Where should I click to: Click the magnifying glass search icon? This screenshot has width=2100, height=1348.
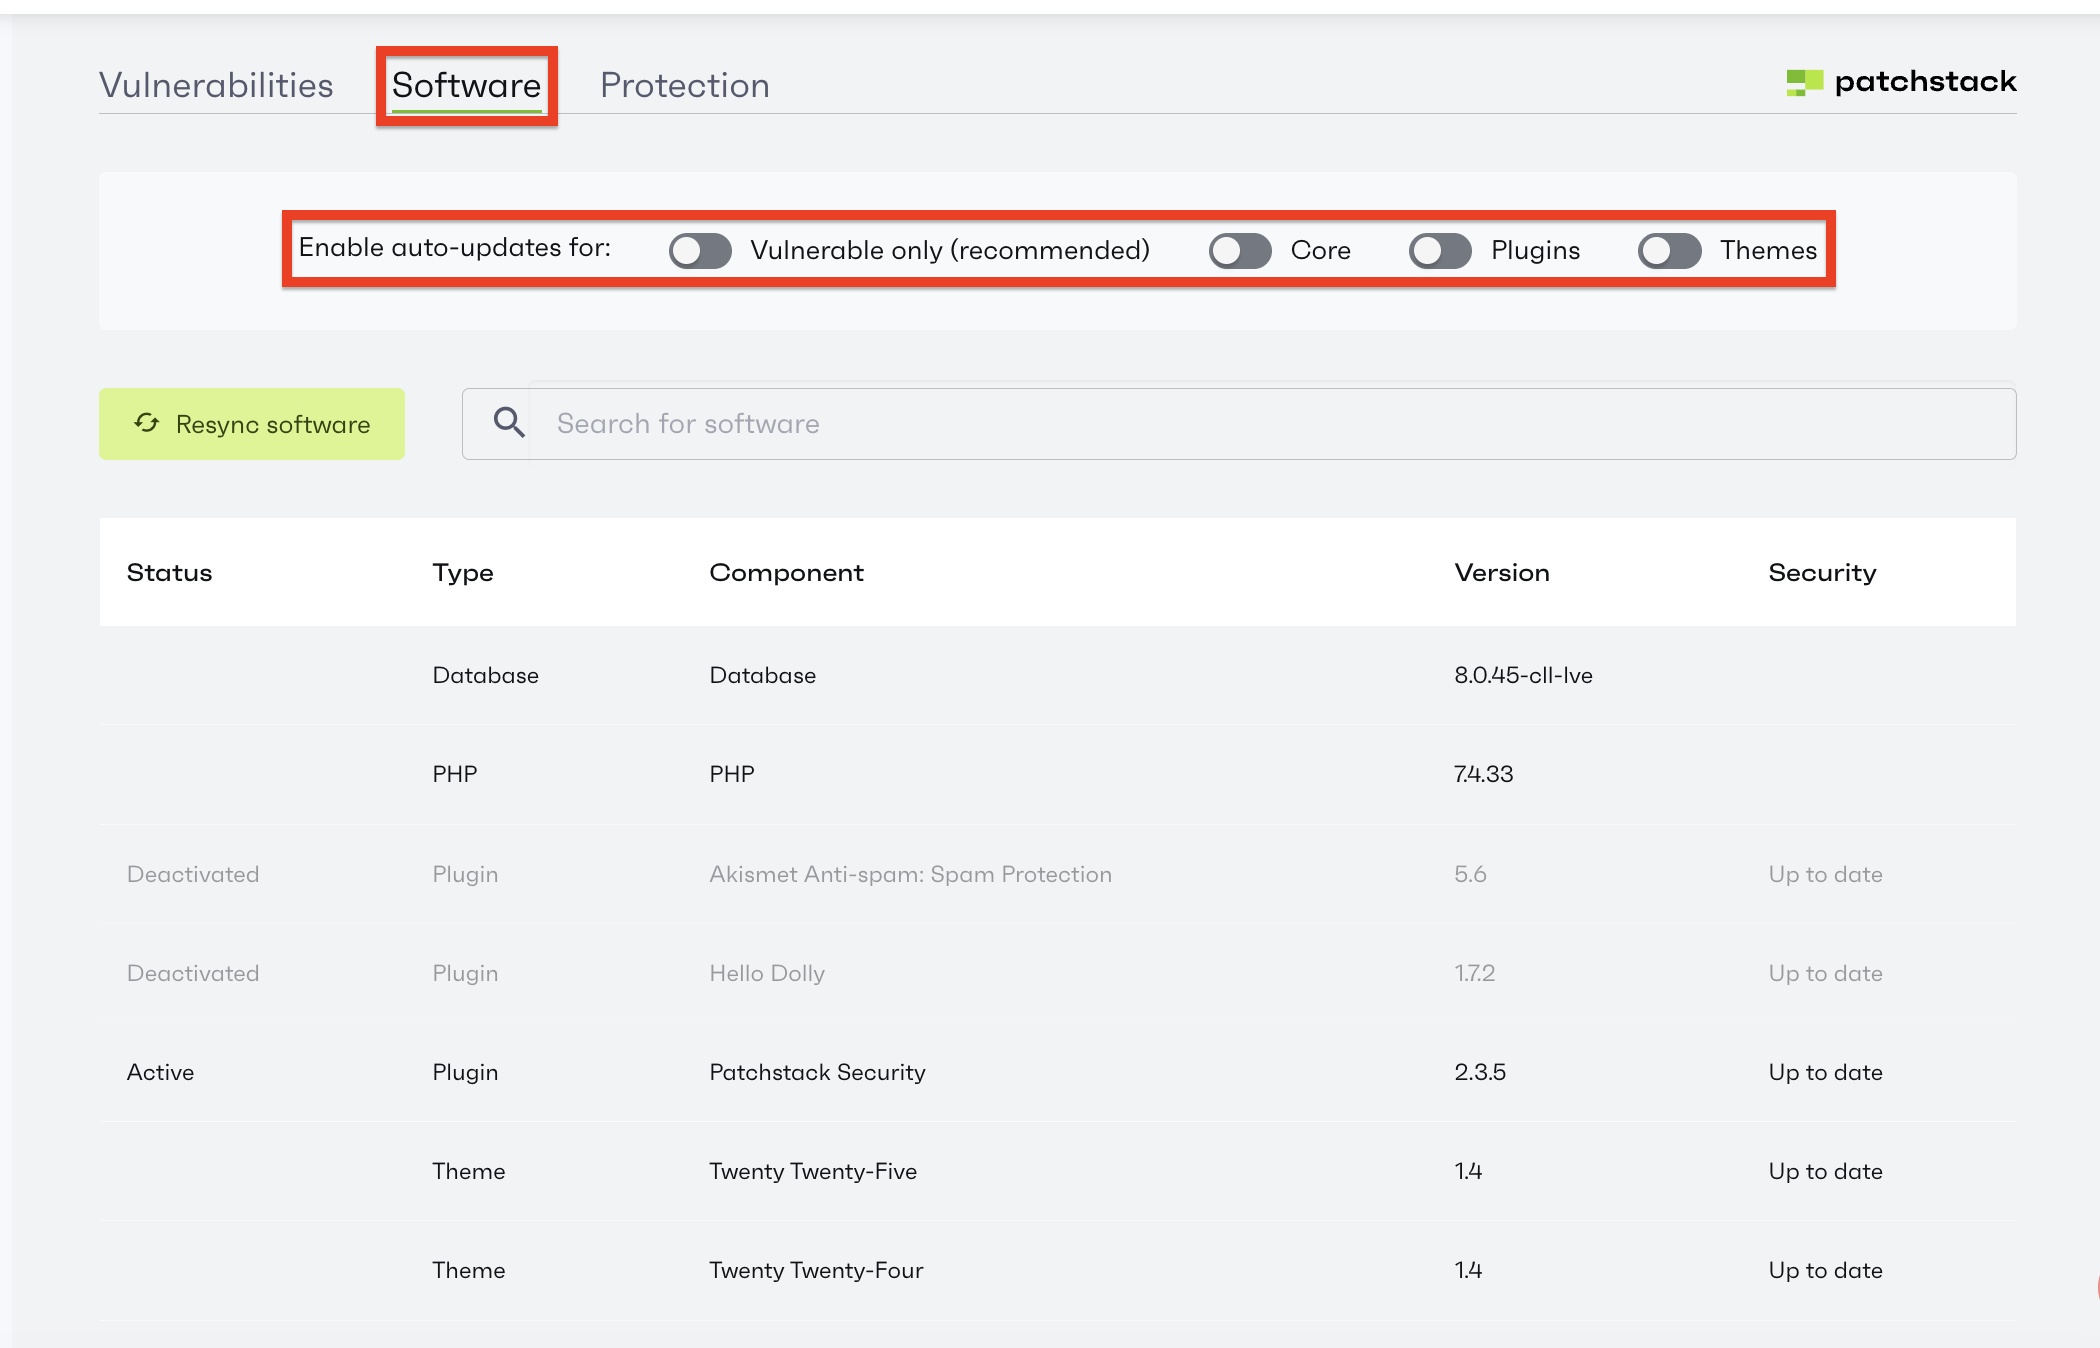pos(509,423)
